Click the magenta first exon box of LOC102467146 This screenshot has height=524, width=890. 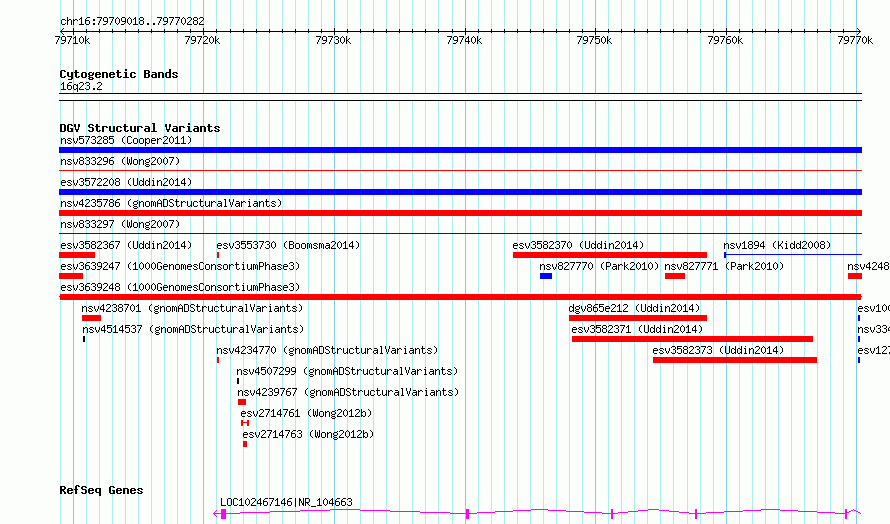[224, 514]
